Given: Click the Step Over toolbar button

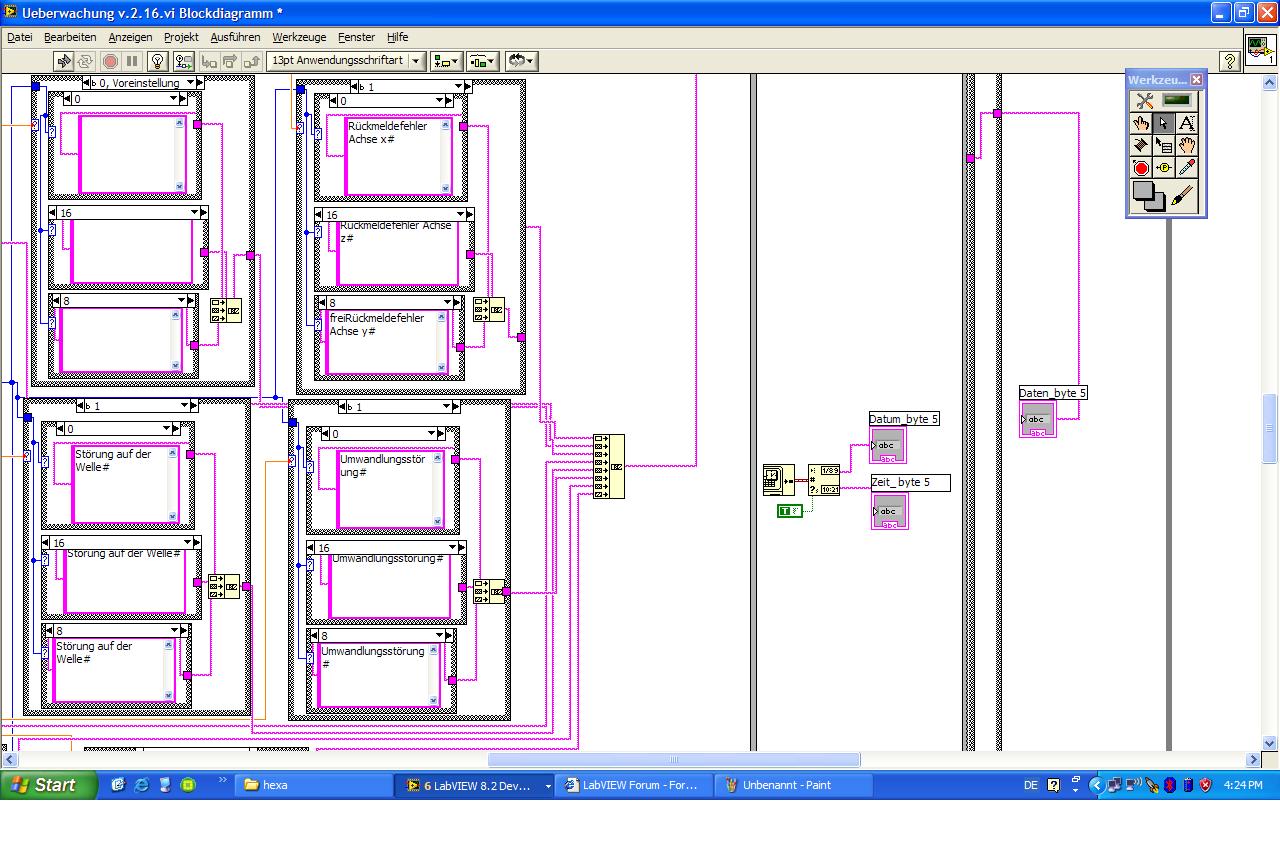Looking at the screenshot, I should (230, 61).
